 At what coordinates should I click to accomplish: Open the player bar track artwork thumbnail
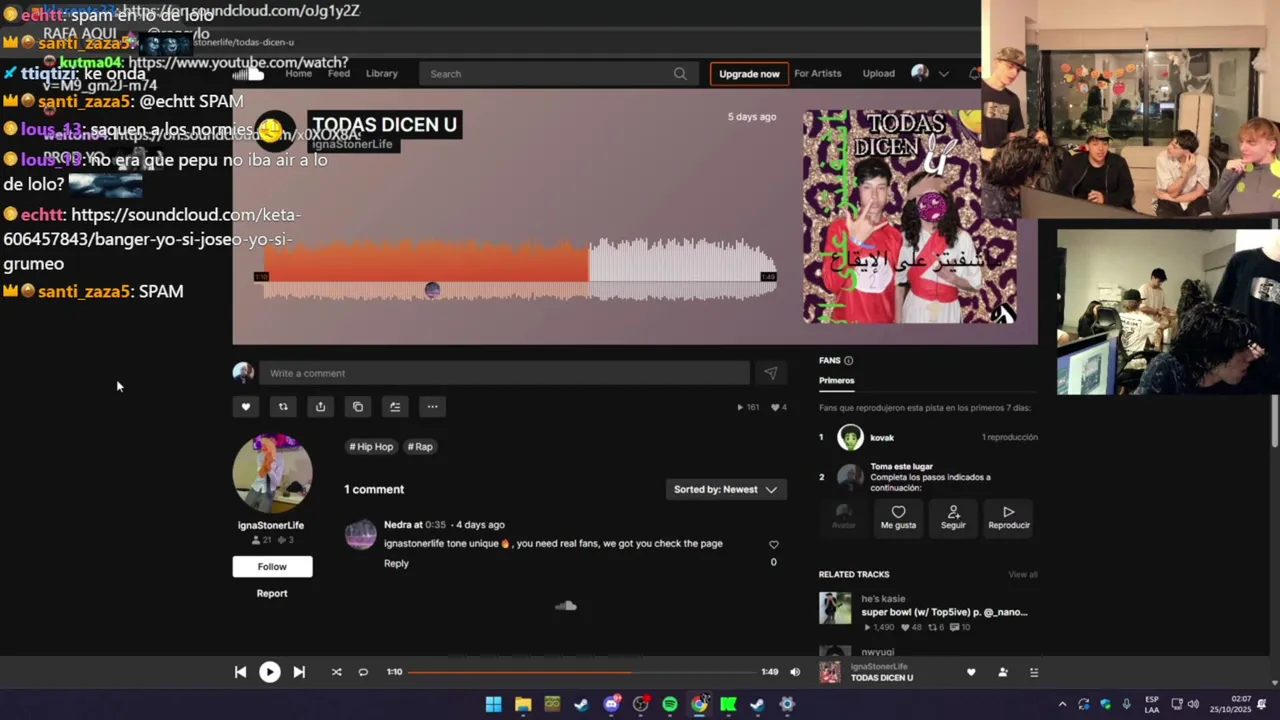[x=830, y=672]
